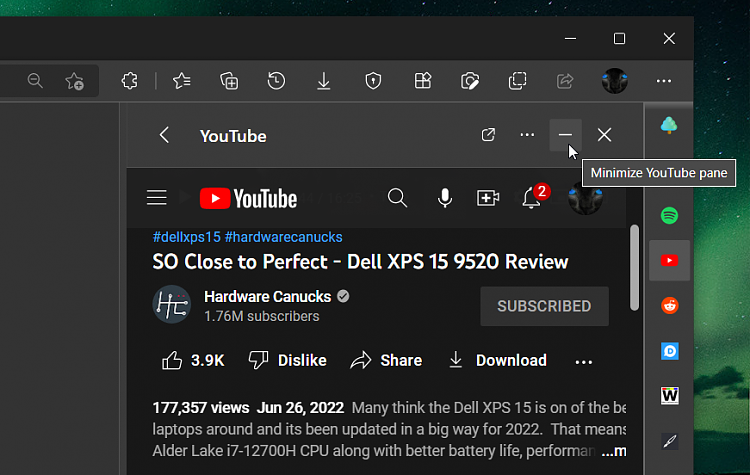Screen dimensions: 750x475
Task: Open YouTube notifications bell
Action: click(532, 198)
